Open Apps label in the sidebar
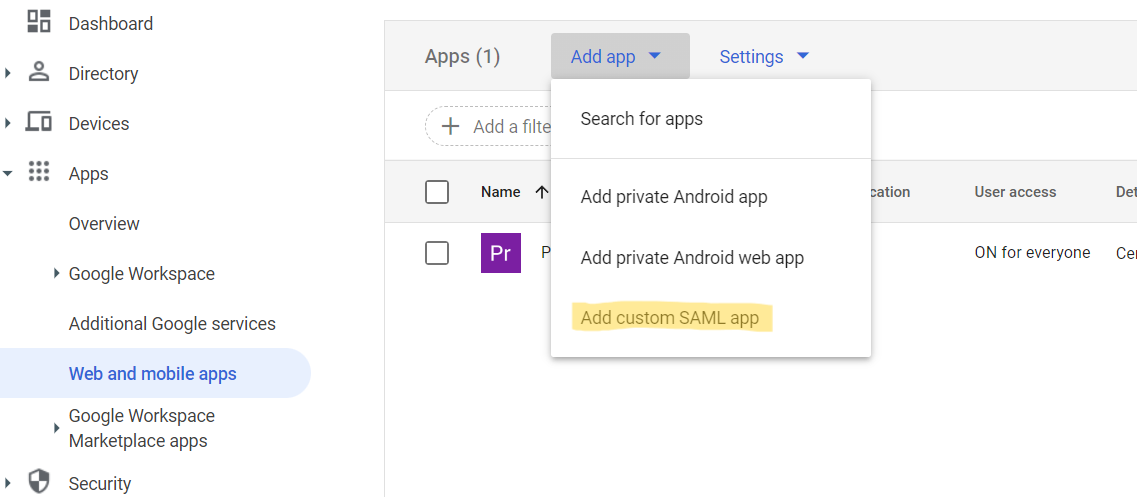 click(x=88, y=173)
